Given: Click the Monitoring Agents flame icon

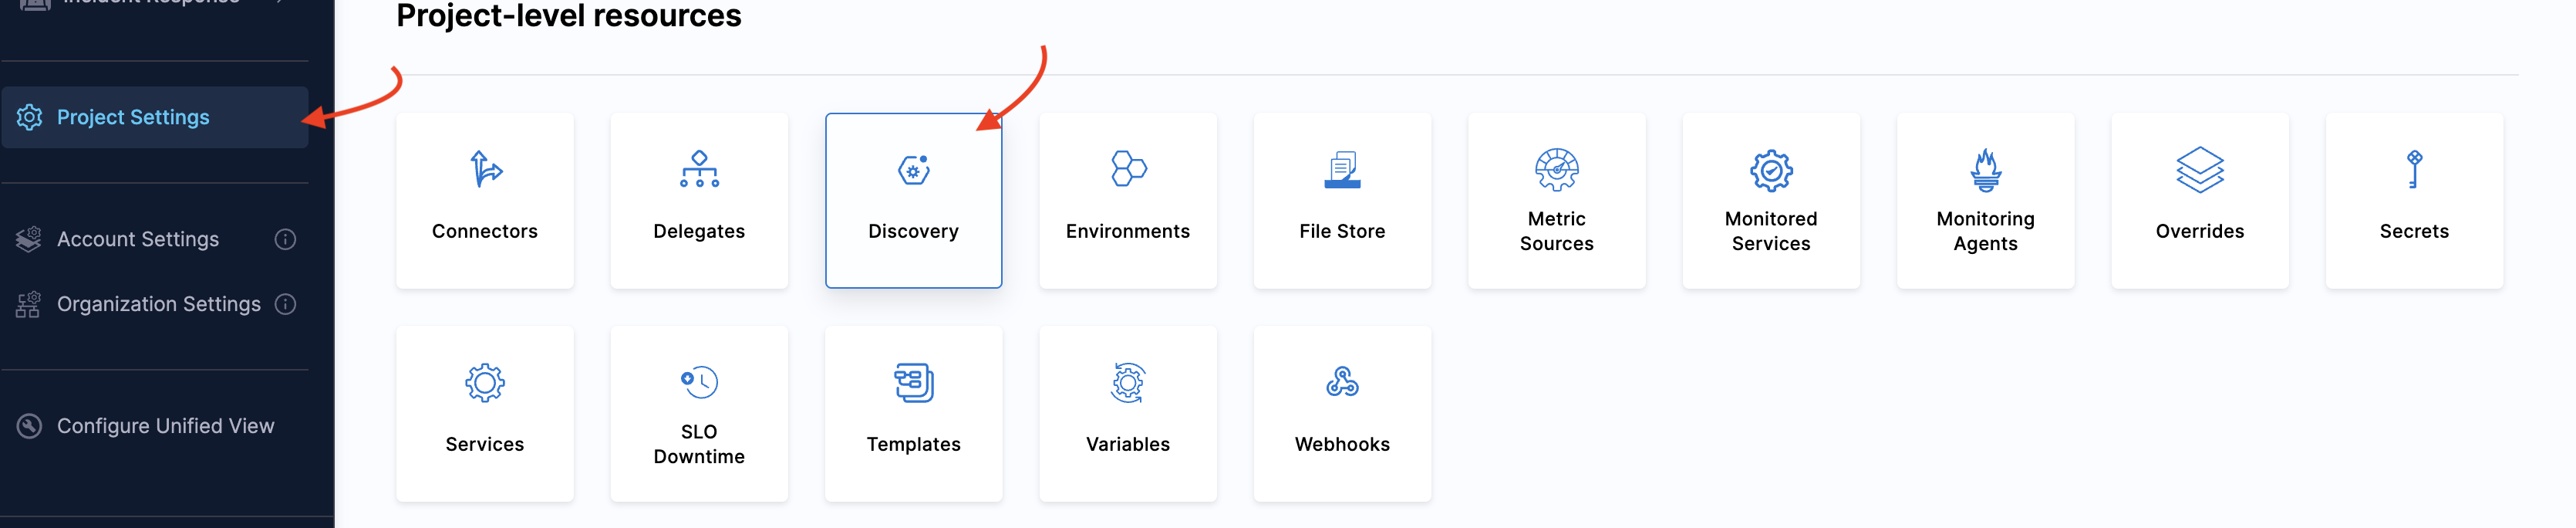Looking at the screenshot, I should (x=1985, y=170).
